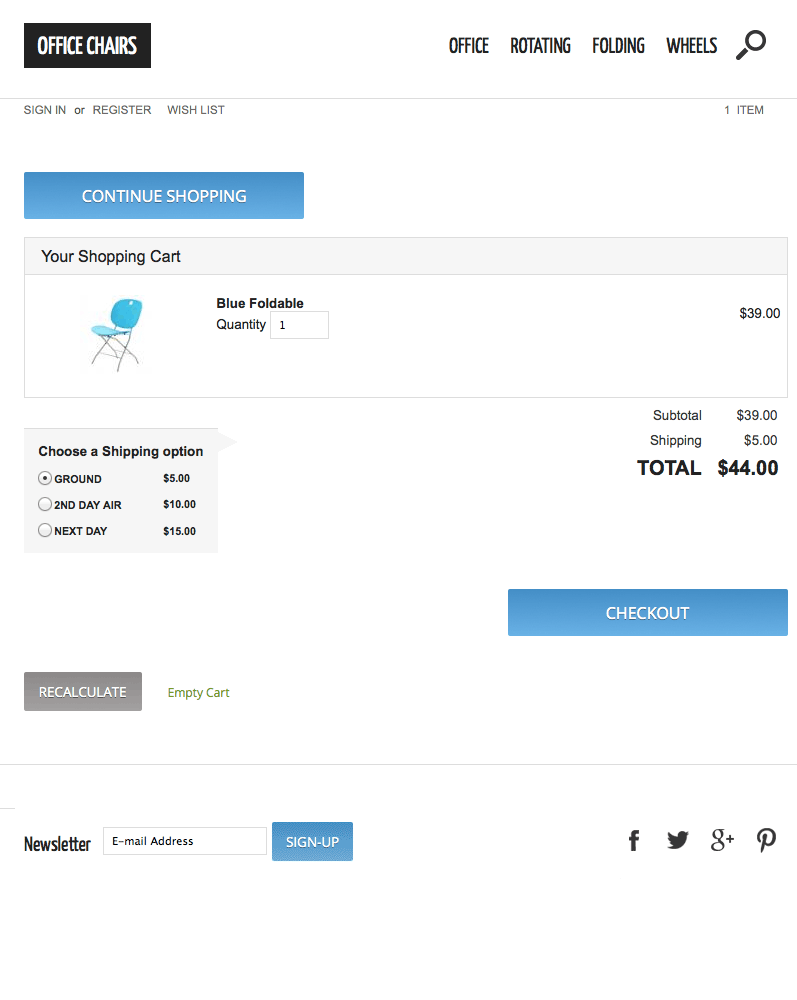Open the search magnifier icon
The width and height of the screenshot is (797, 1000).
tap(751, 45)
